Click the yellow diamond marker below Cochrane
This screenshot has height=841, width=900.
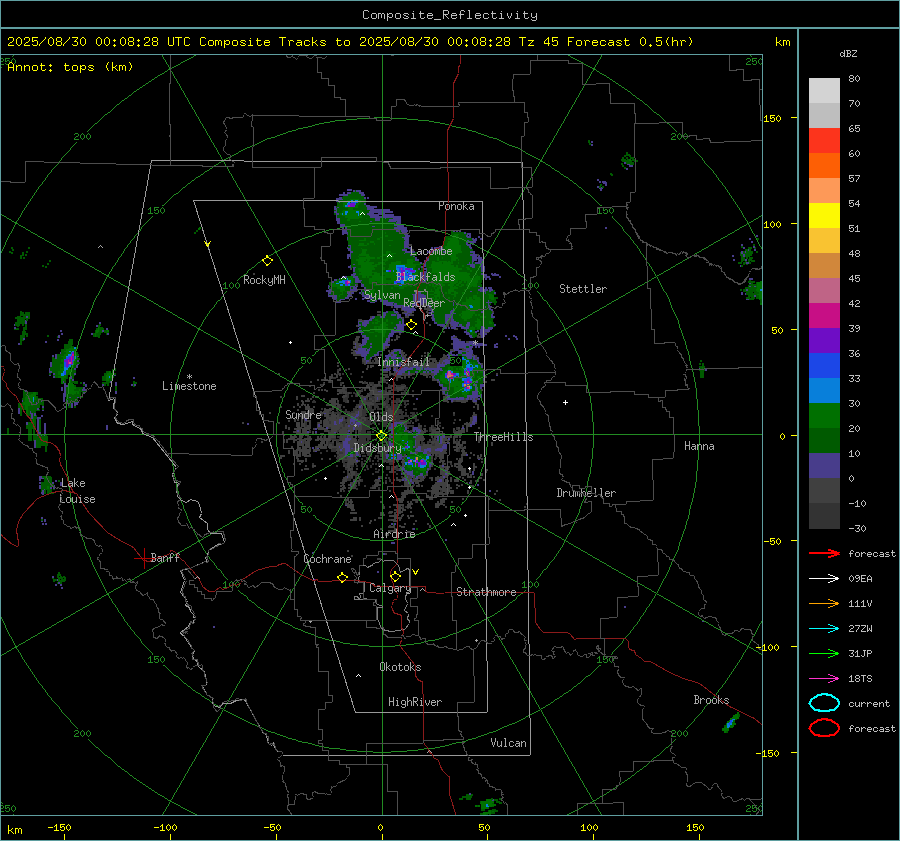(x=342, y=577)
